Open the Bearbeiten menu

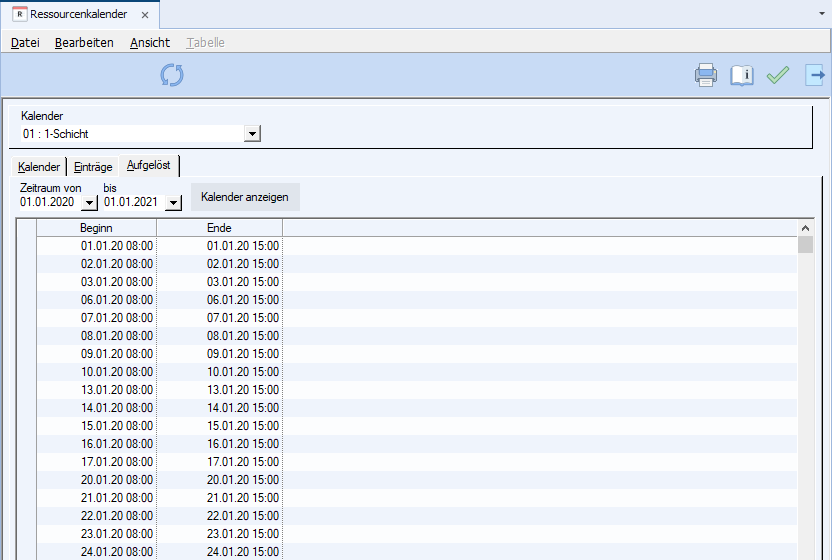coord(84,43)
